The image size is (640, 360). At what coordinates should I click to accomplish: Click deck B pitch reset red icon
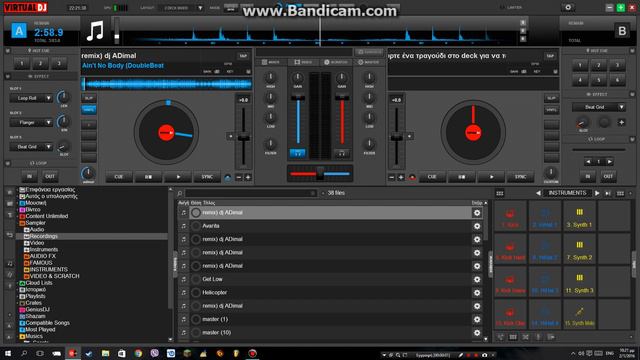pyautogui.click(x=412, y=177)
